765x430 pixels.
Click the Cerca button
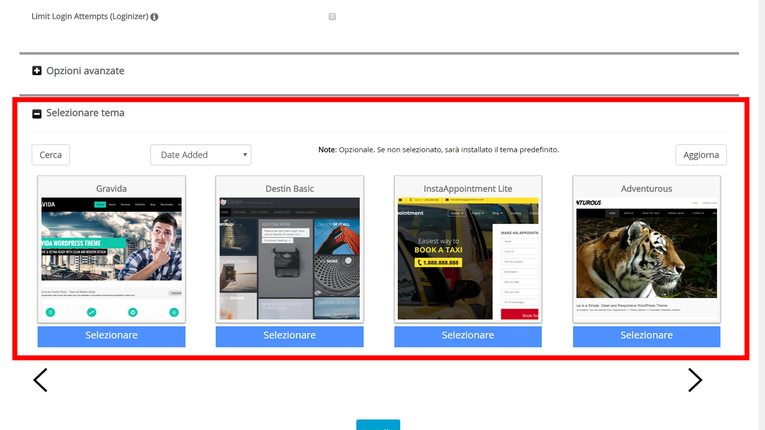[51, 155]
